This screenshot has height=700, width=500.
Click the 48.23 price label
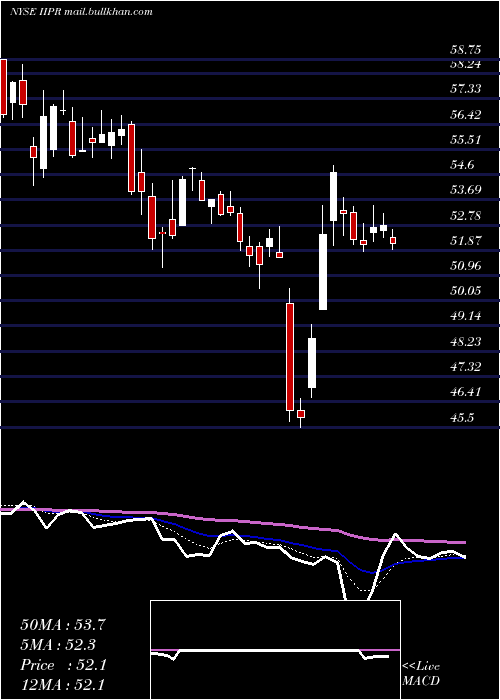point(466,342)
